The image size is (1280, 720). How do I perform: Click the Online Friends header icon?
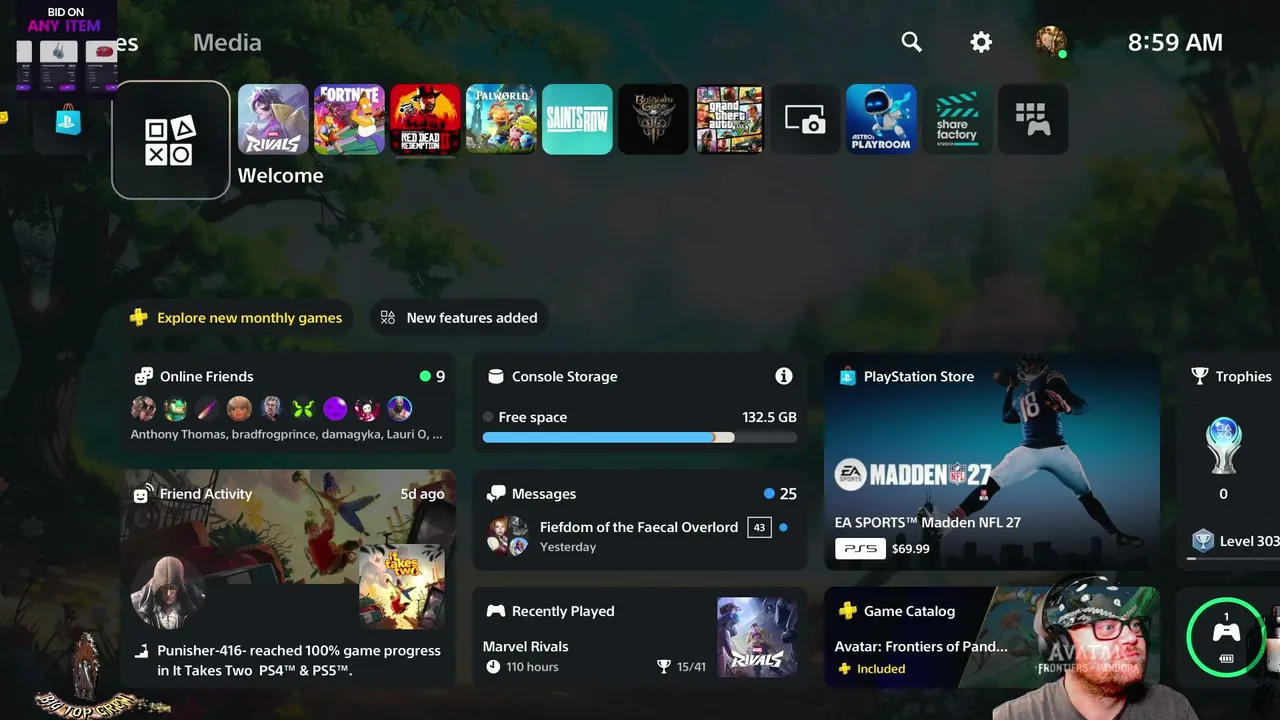point(144,376)
